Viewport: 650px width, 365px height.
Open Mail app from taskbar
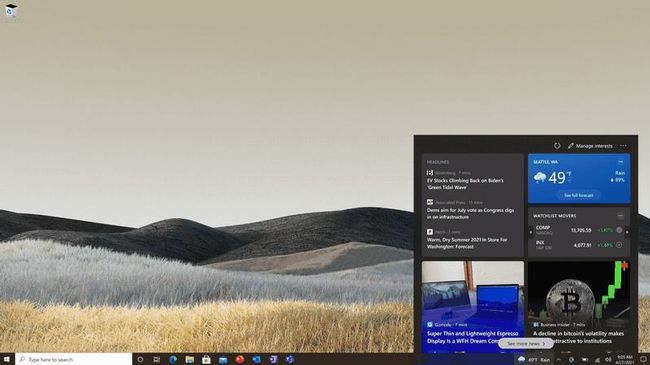[x=223, y=359]
